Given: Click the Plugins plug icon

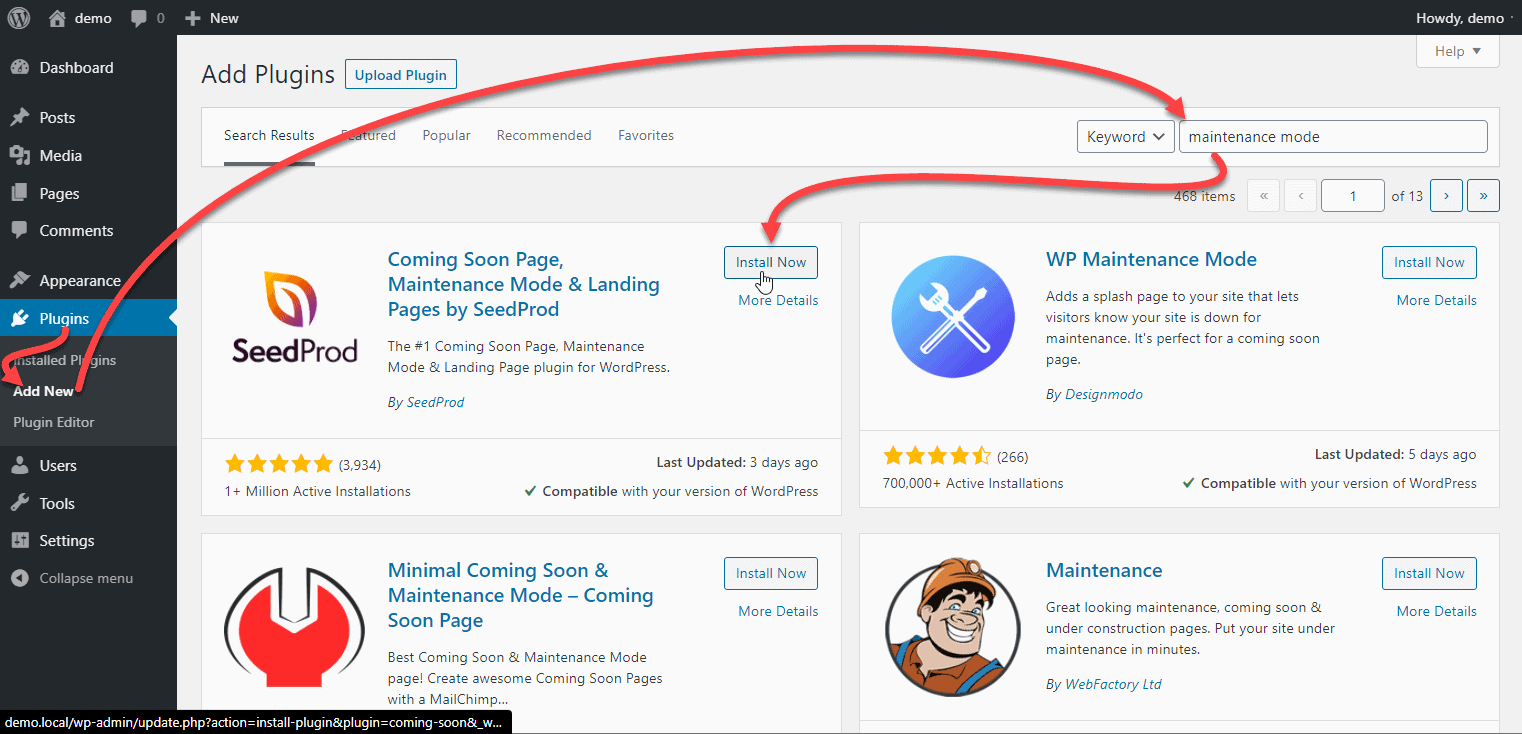Looking at the screenshot, I should 20,319.
